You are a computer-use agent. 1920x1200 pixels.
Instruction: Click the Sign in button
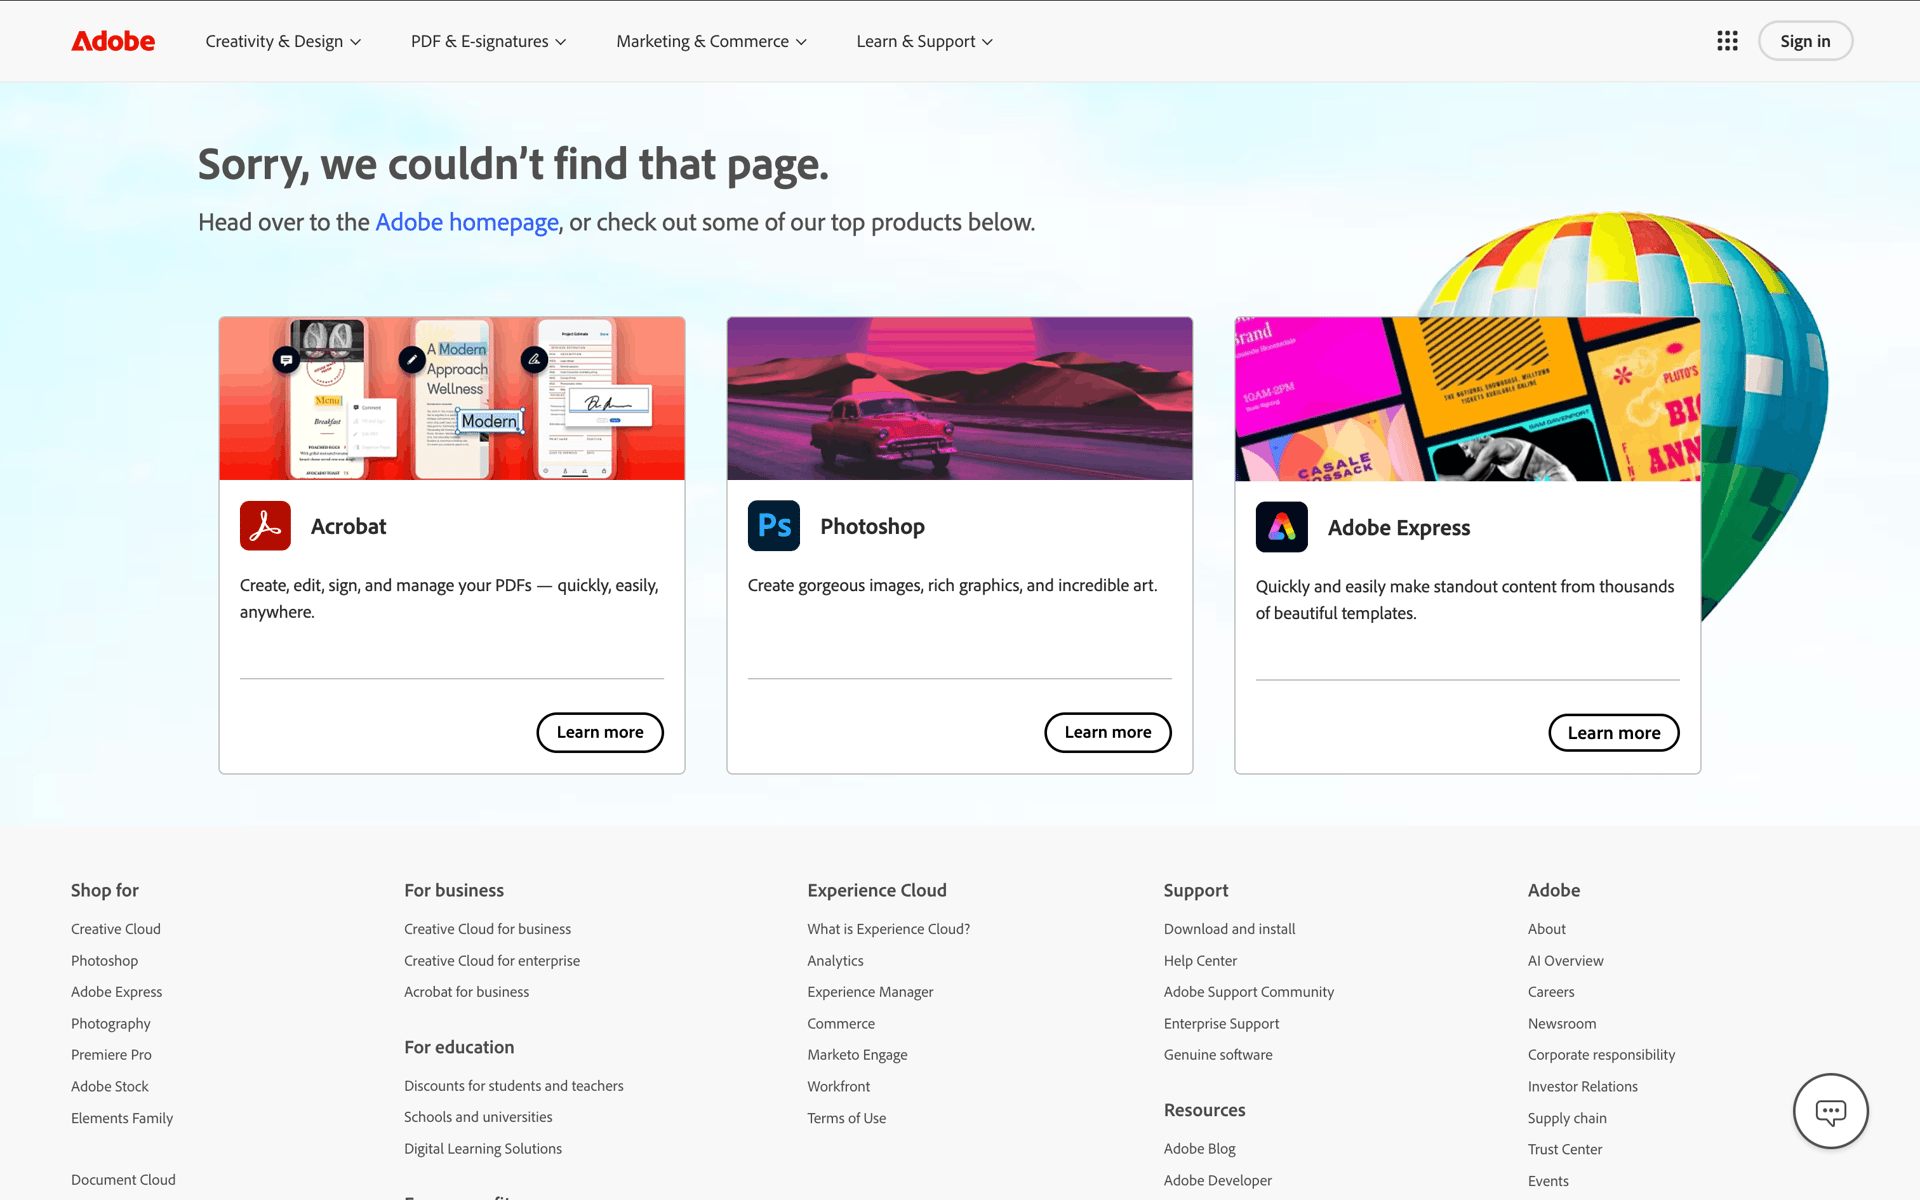[1805, 41]
